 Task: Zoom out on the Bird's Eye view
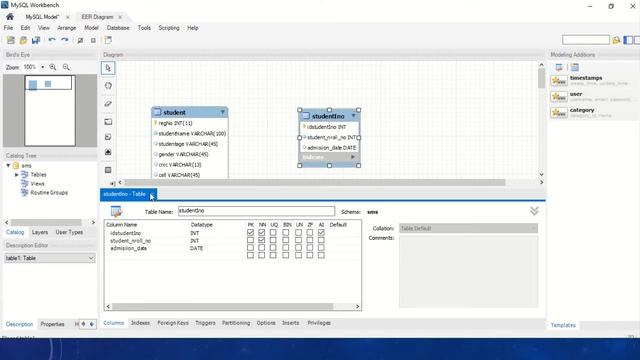click(x=66, y=67)
